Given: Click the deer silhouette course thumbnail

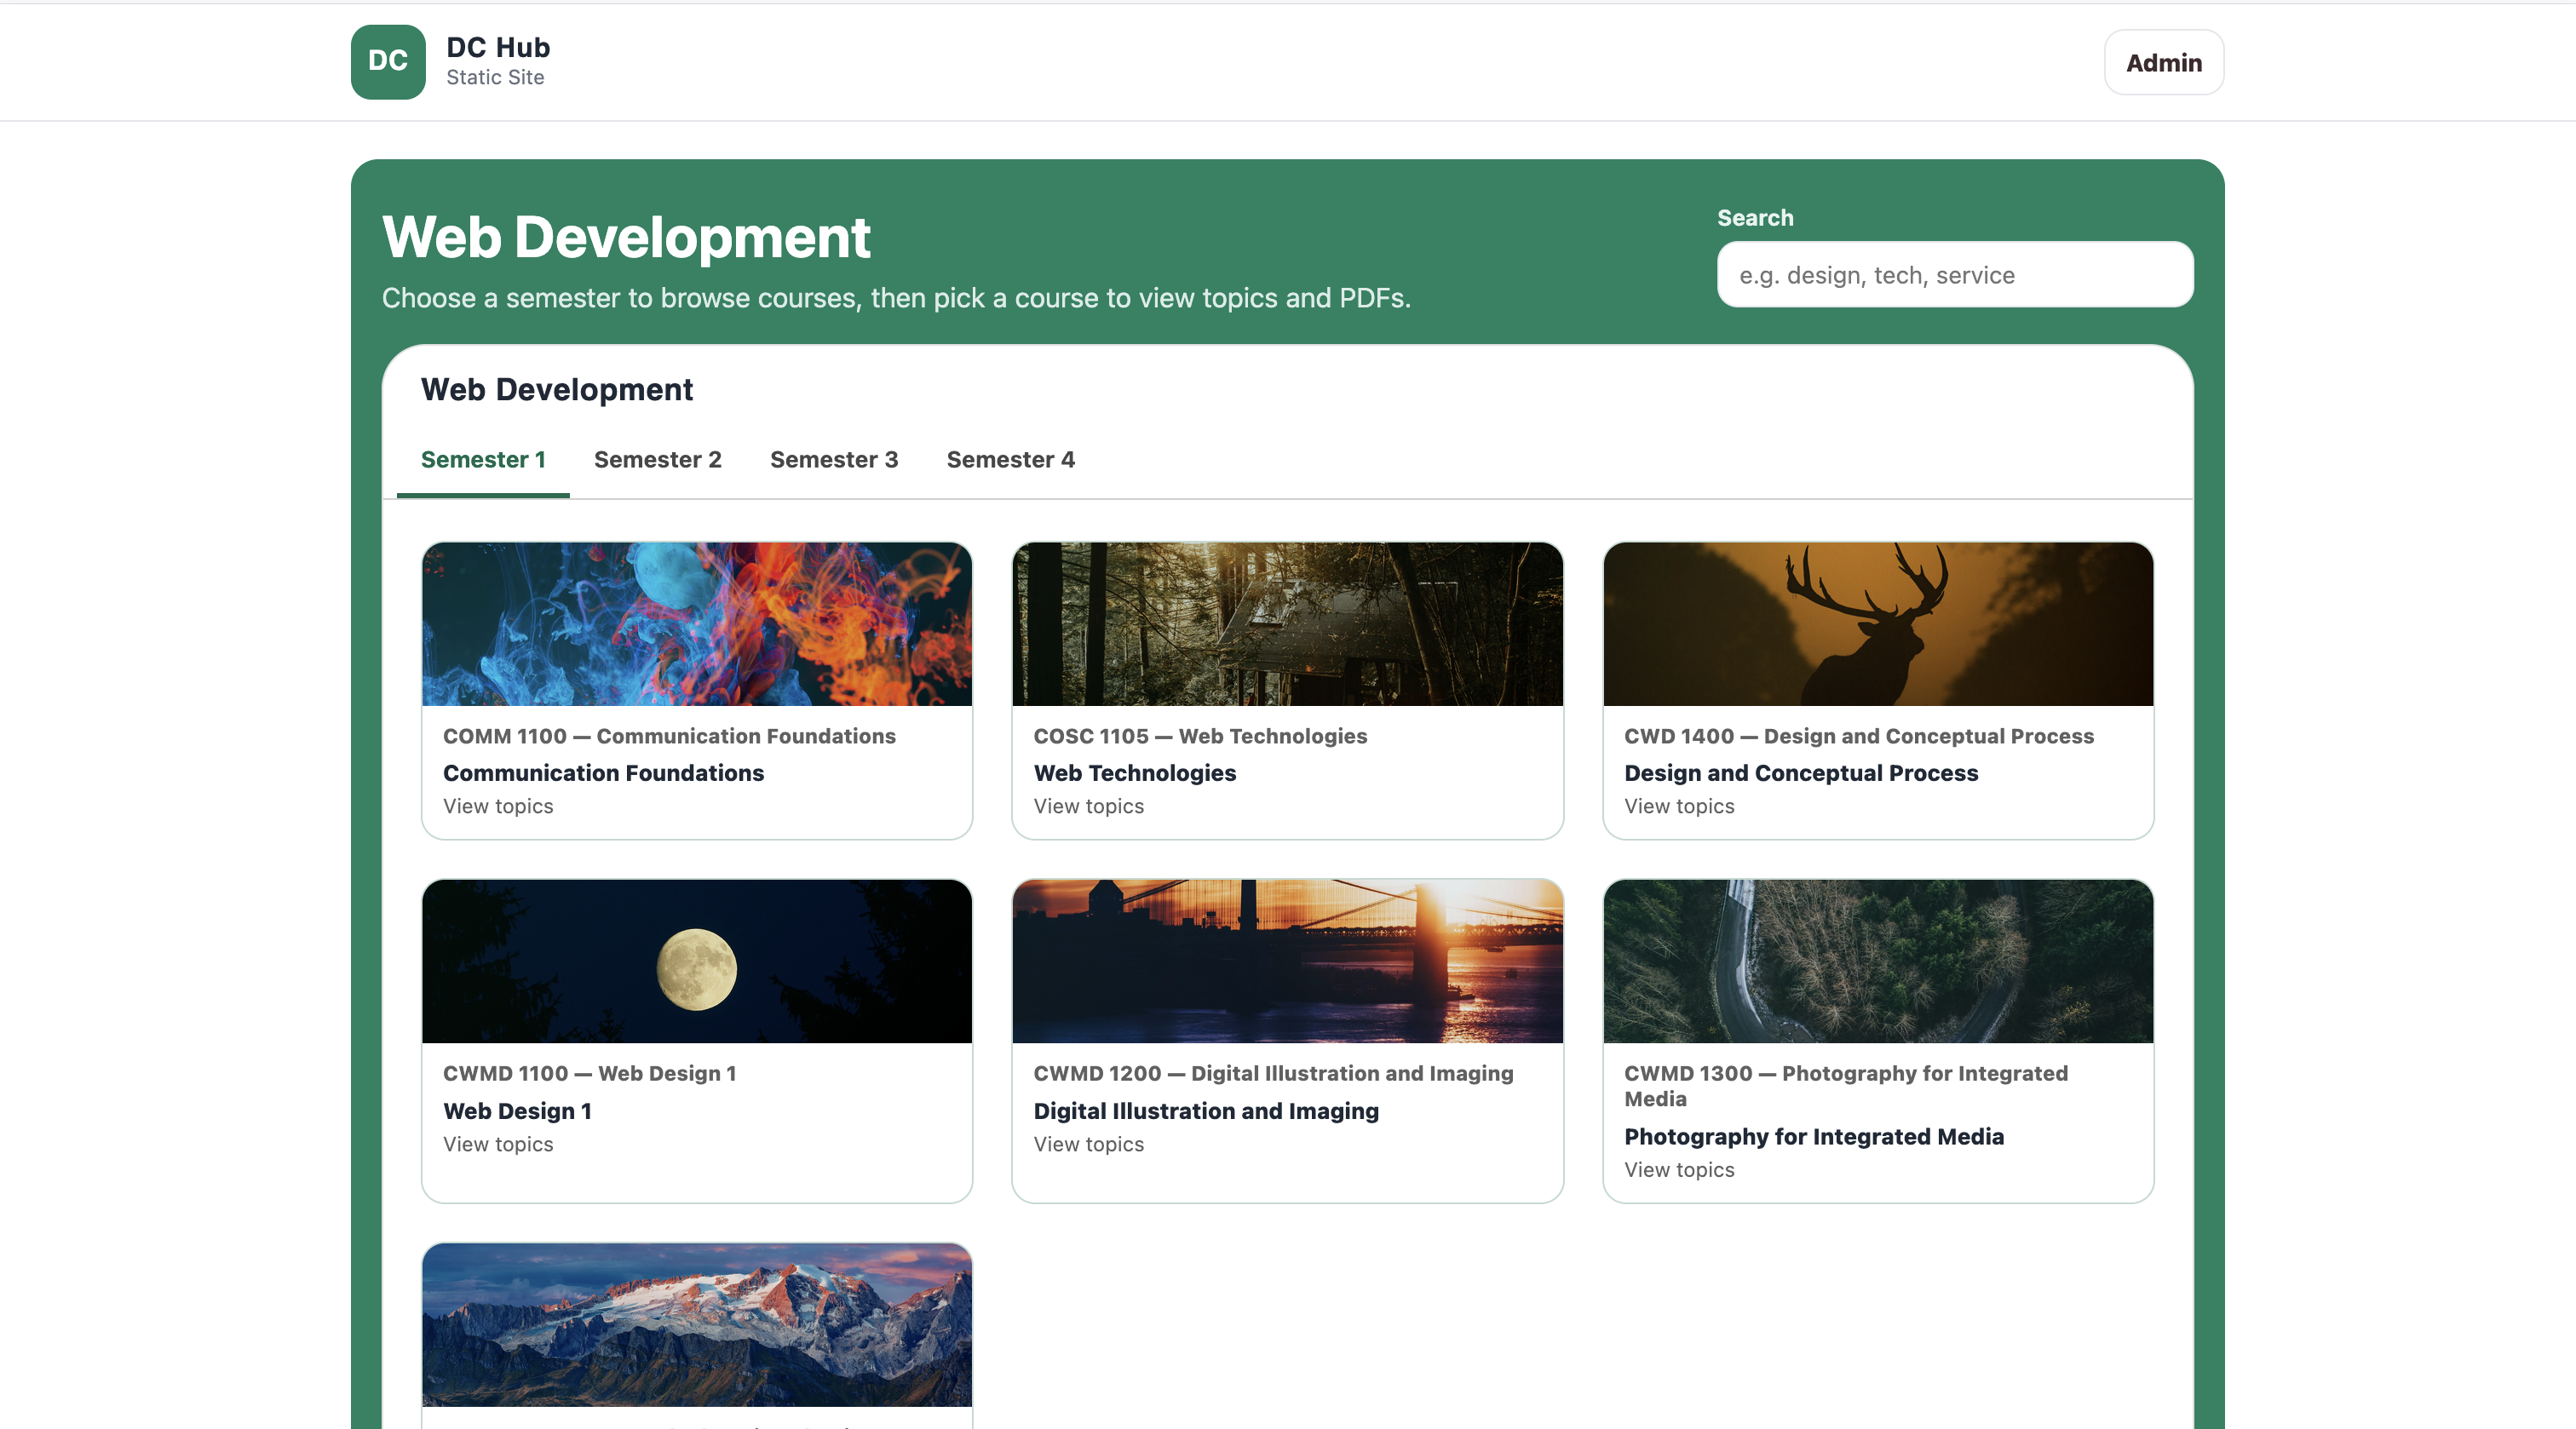Looking at the screenshot, I should (1877, 624).
